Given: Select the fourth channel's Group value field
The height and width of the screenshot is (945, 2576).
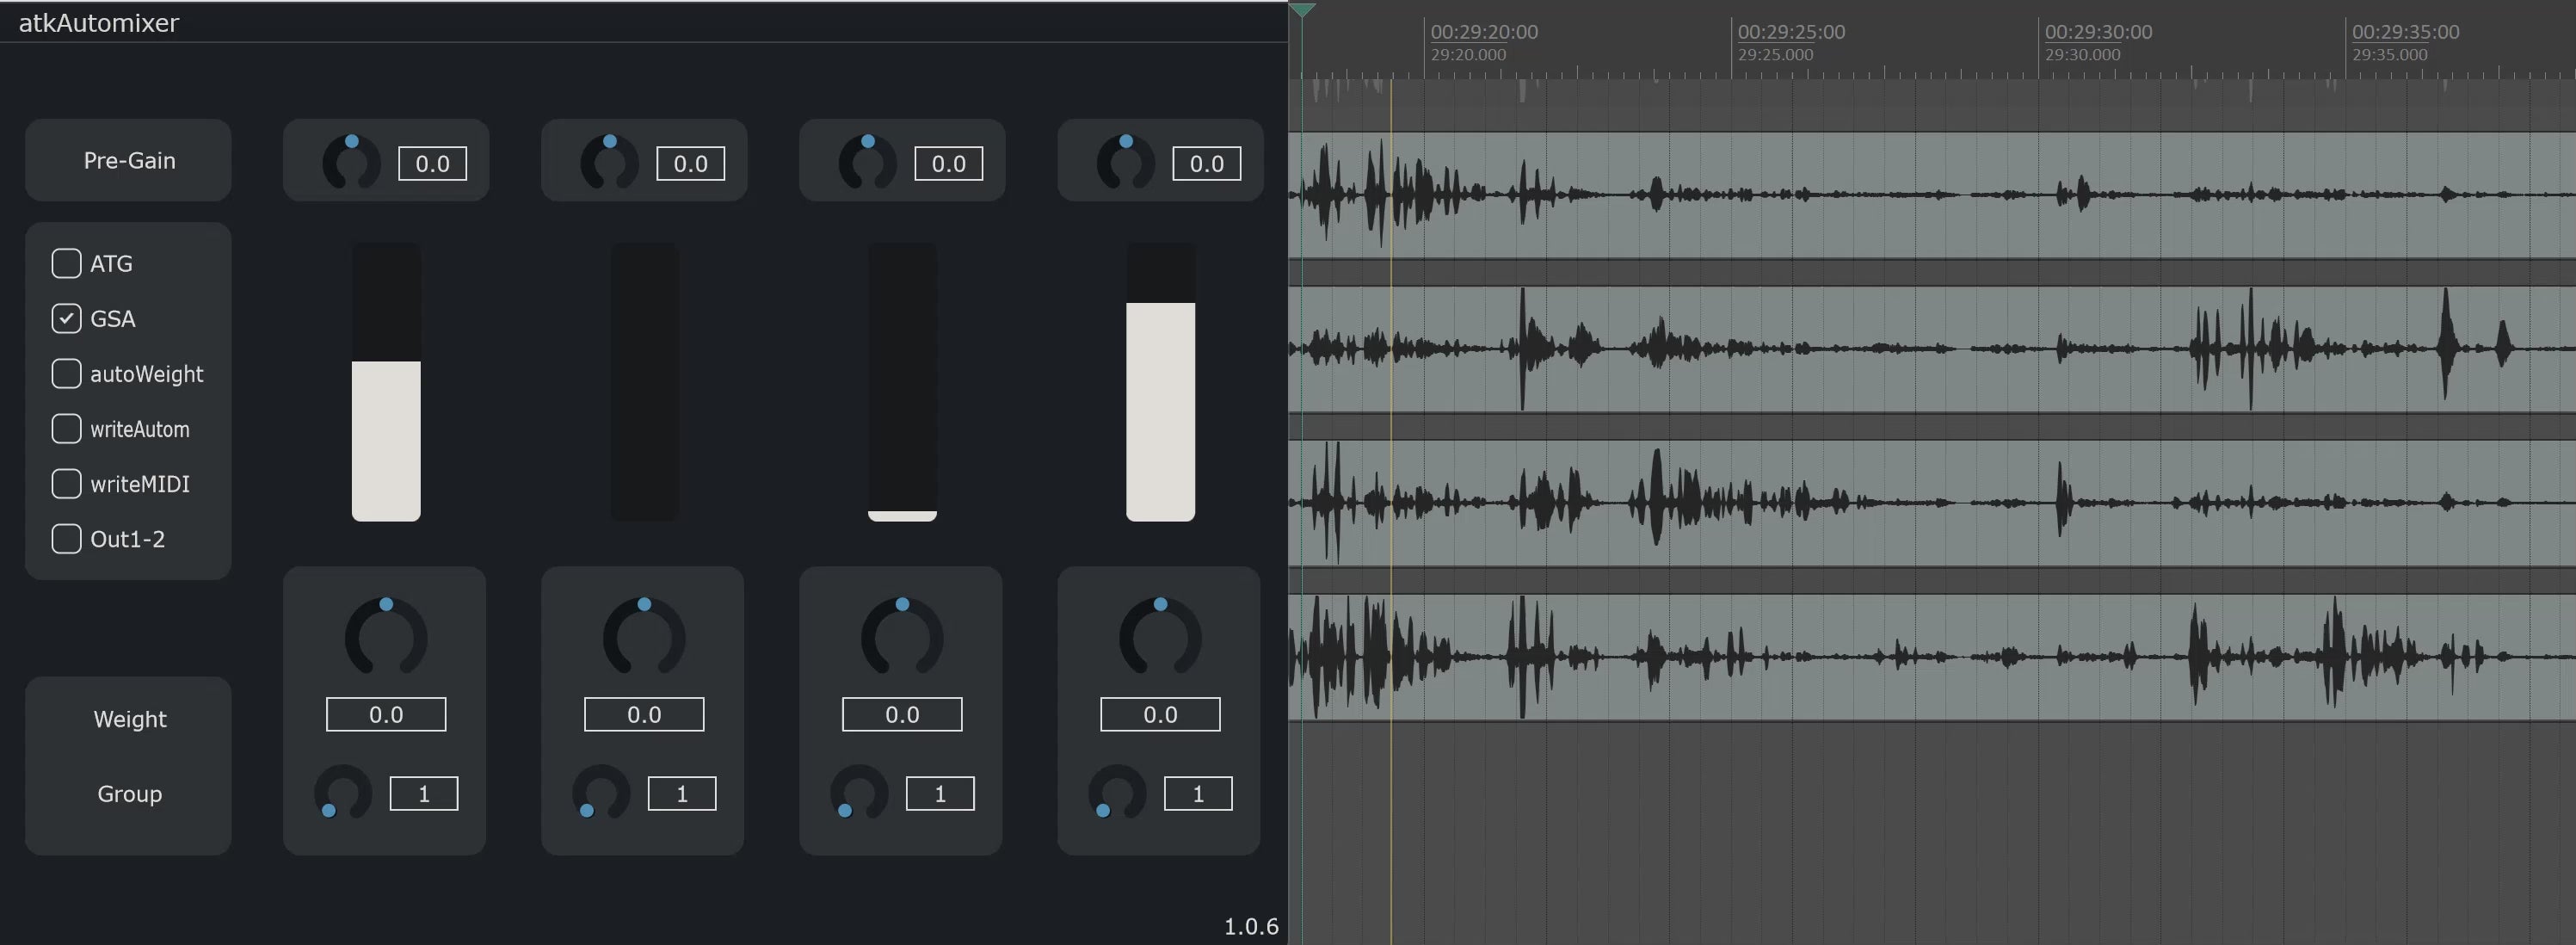Looking at the screenshot, I should (x=1197, y=792).
